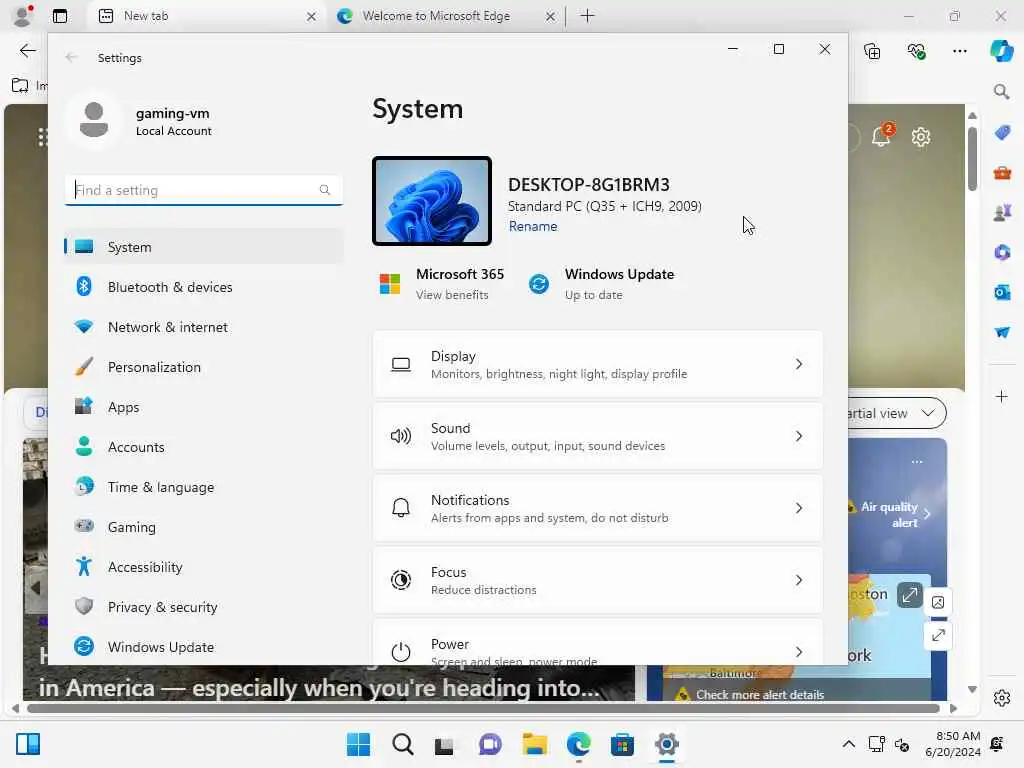Viewport: 1024px width, 768px height.
Task: Select Gaming in Settings sidebar
Action: tap(204, 527)
